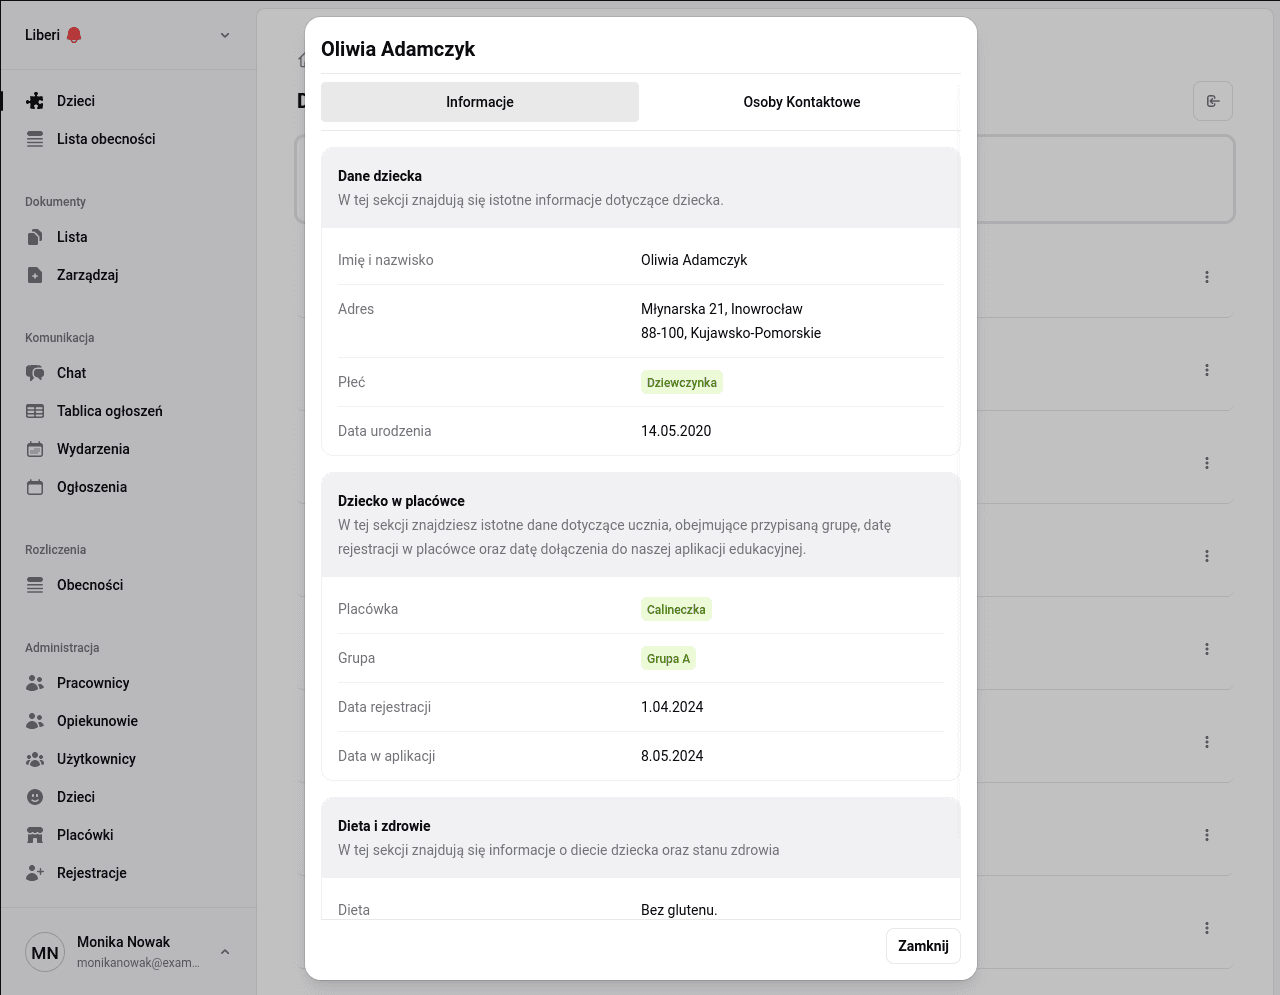Click the Pracownicy people icon
This screenshot has width=1280, height=995.
35,683
